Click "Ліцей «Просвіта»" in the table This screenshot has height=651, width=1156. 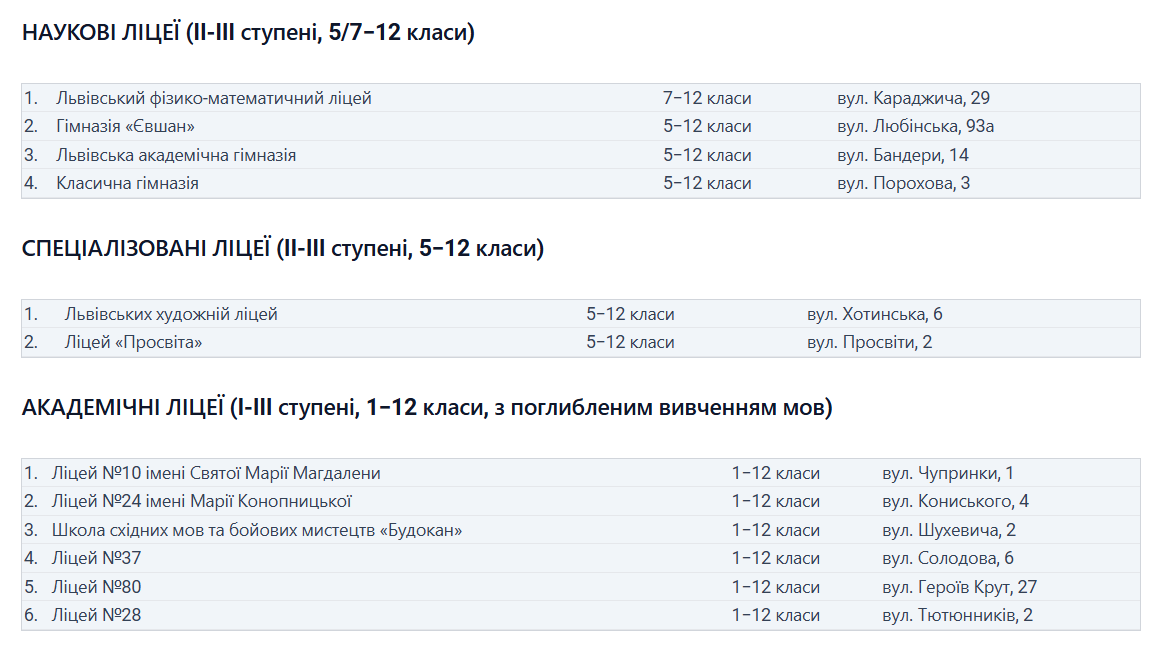click(x=133, y=342)
